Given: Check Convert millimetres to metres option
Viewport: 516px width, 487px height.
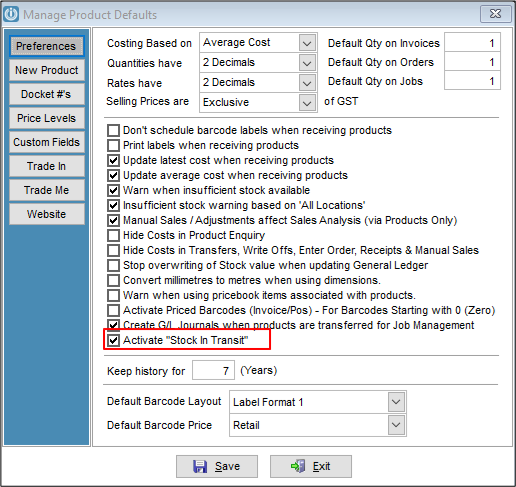Looking at the screenshot, I should (113, 280).
